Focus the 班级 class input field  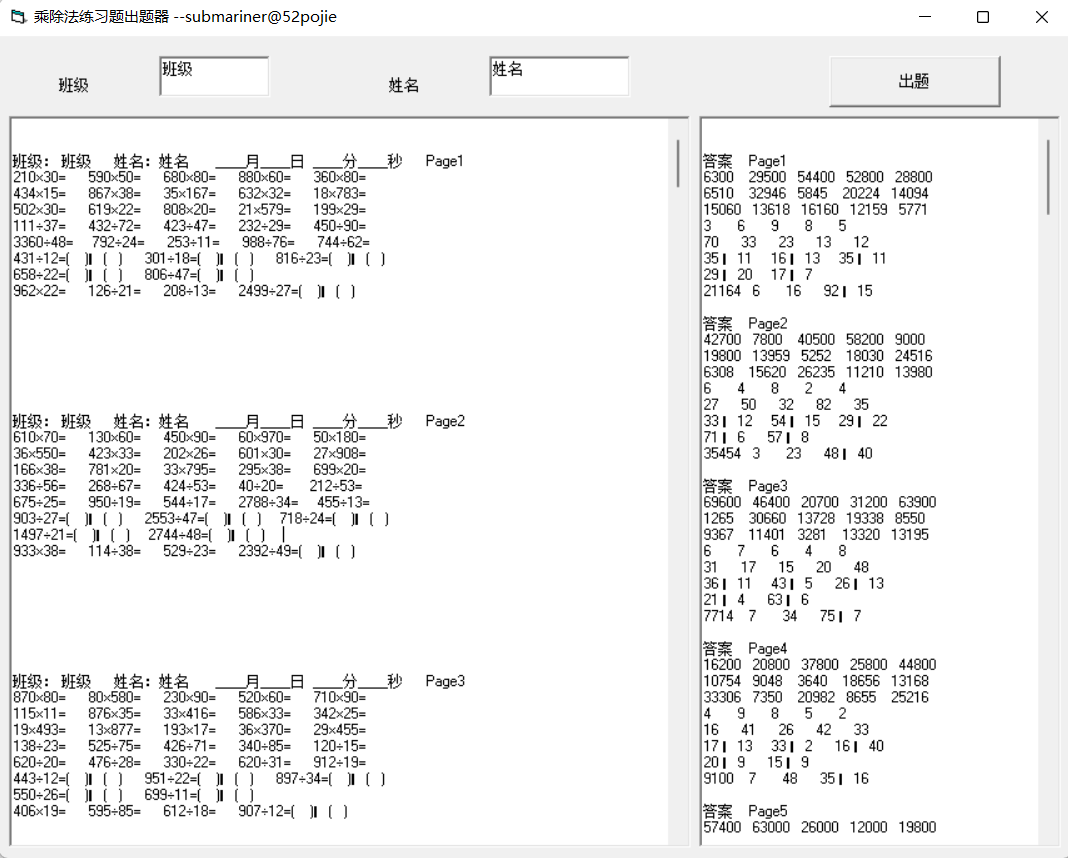click(214, 76)
